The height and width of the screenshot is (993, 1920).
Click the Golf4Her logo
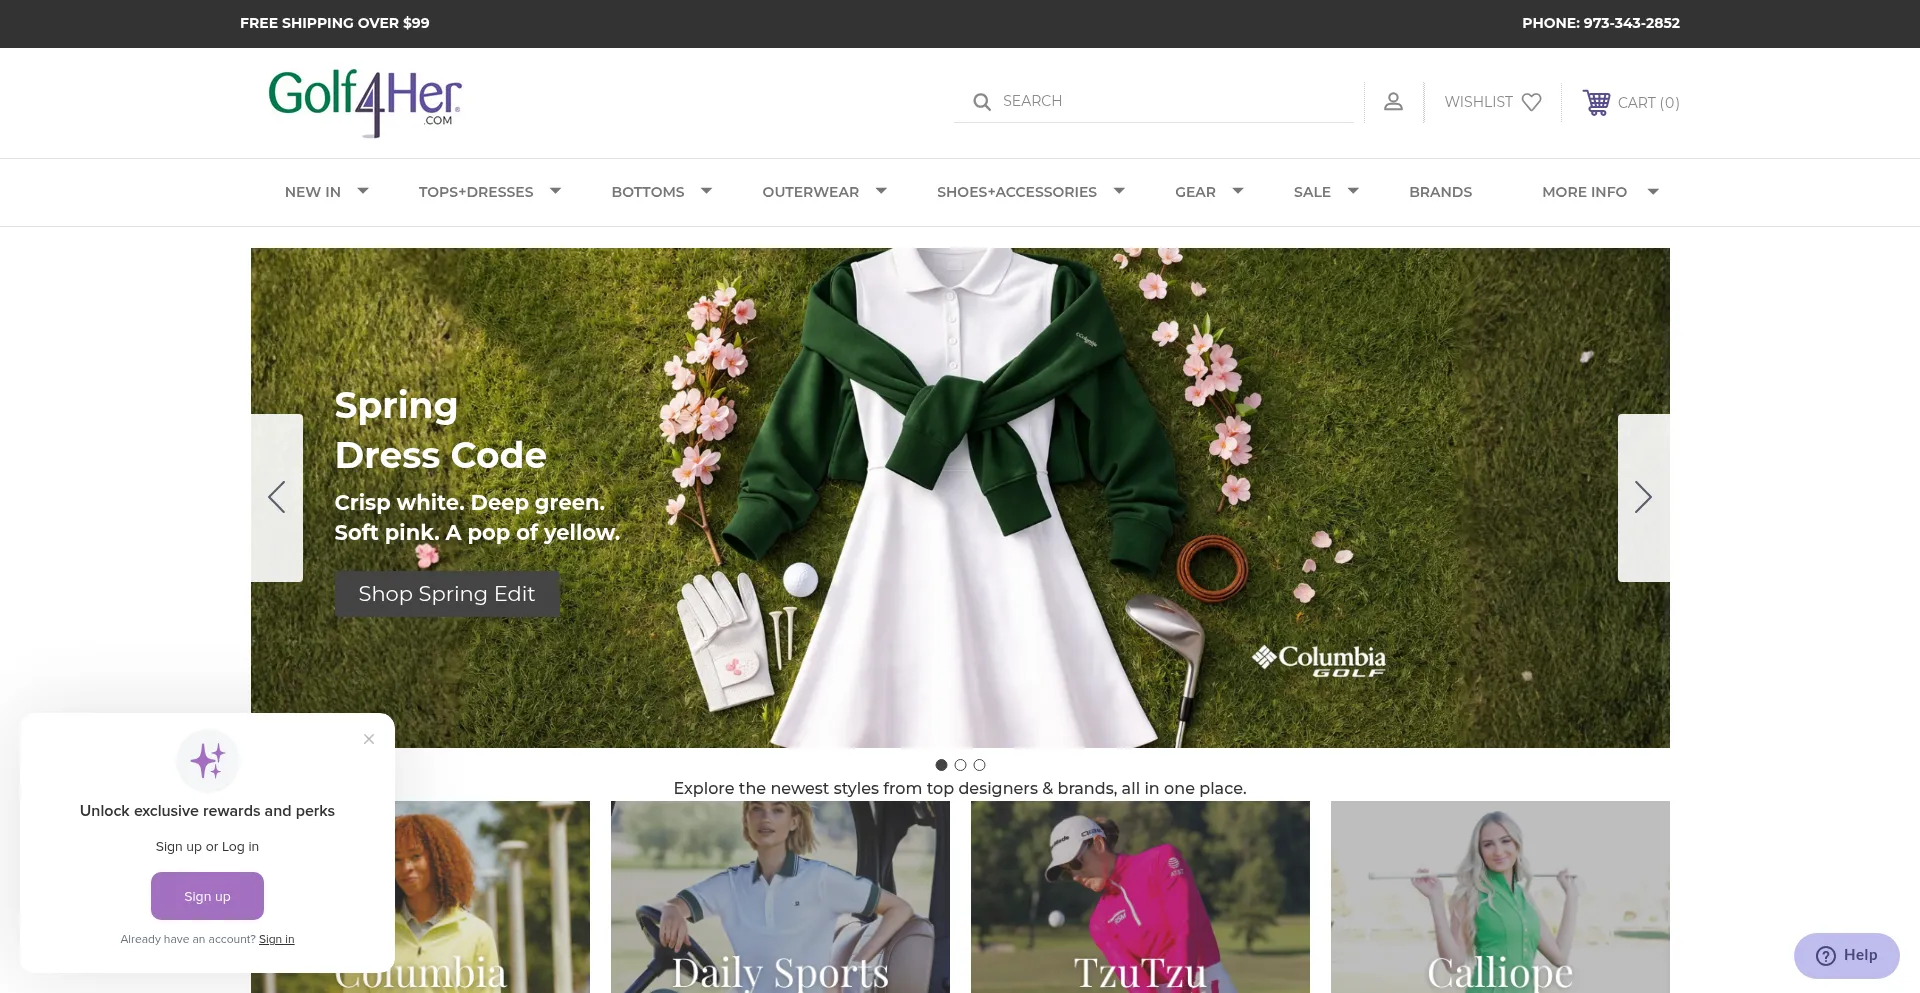coord(365,103)
